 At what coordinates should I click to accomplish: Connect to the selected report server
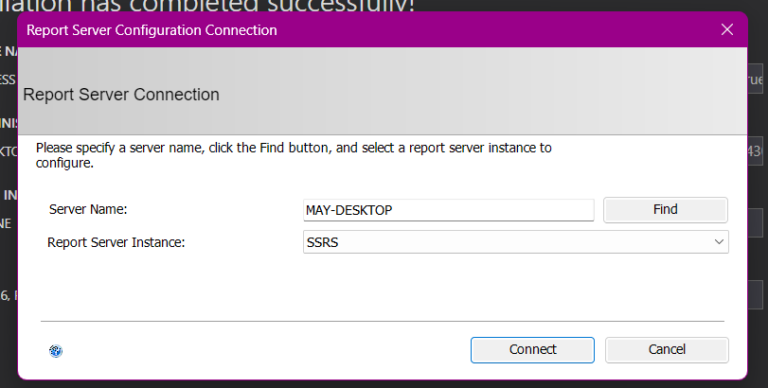pos(532,350)
